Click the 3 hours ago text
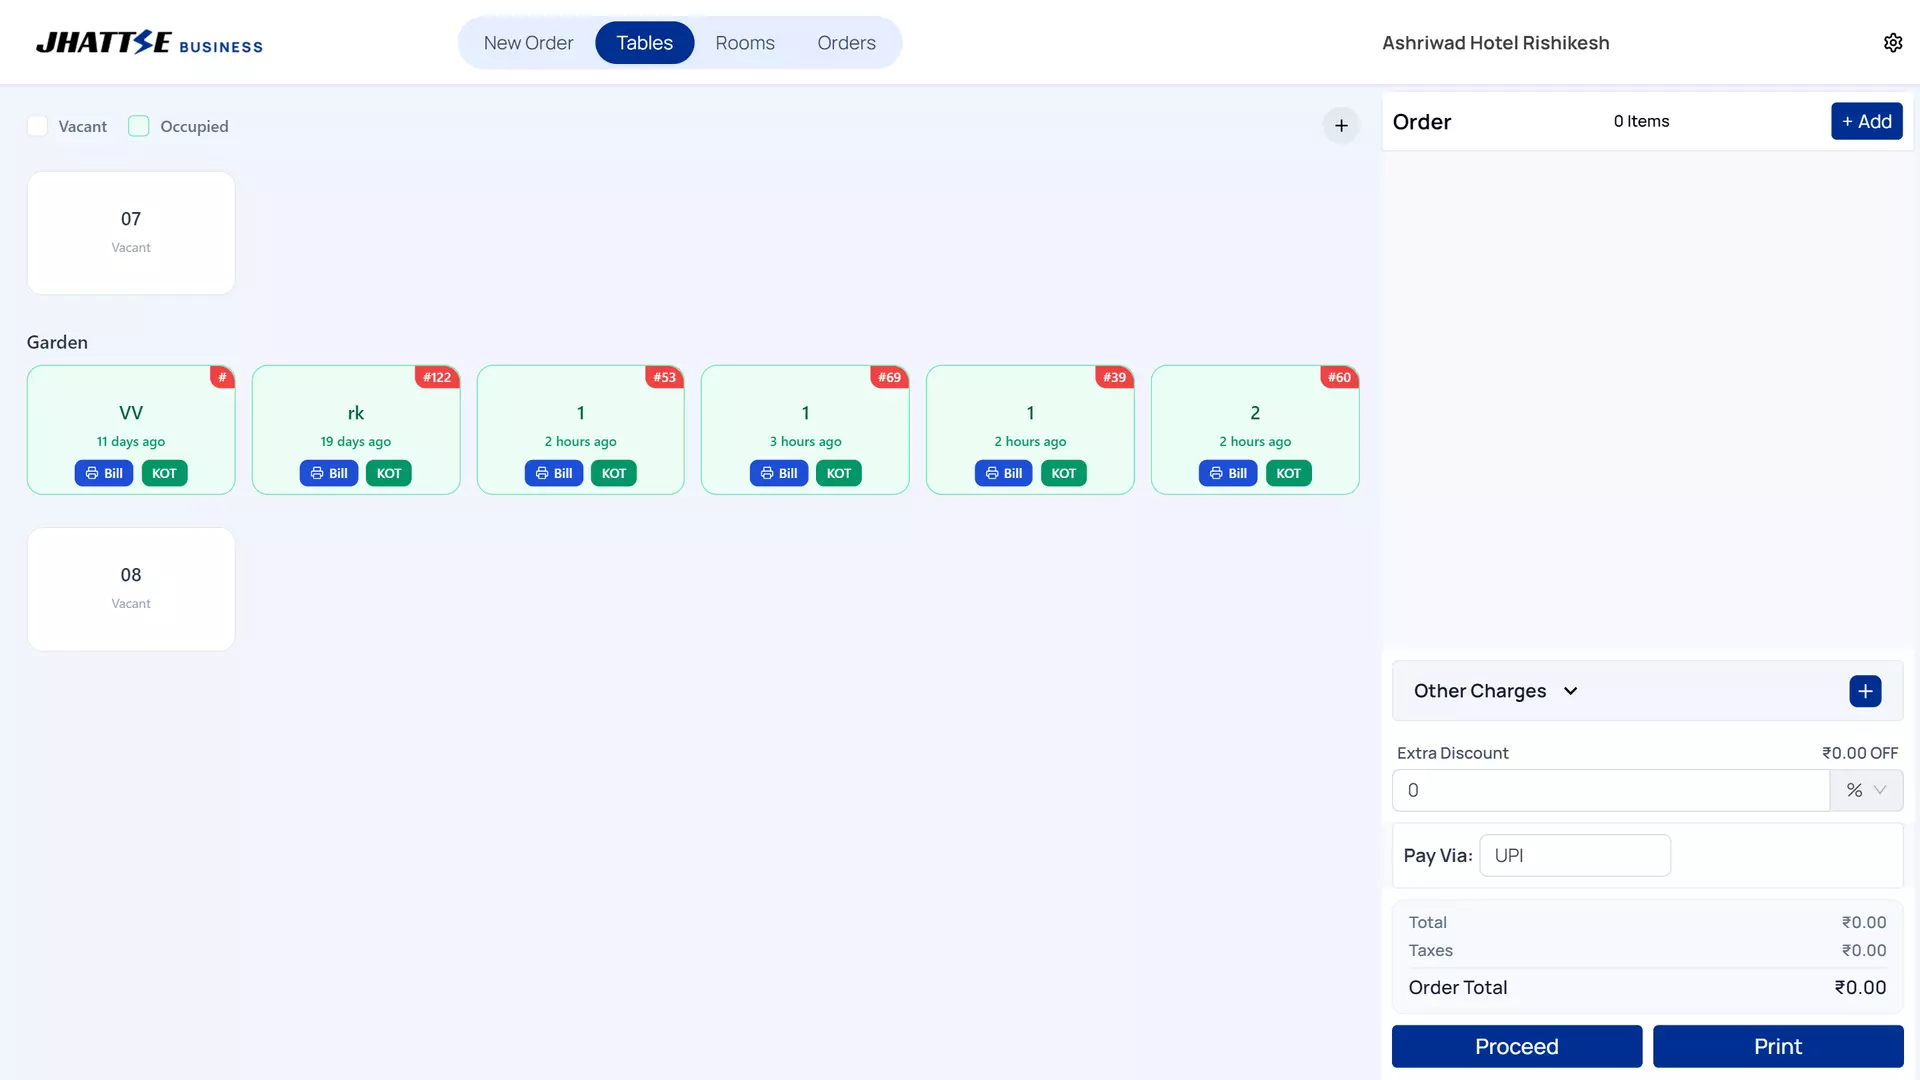 805,441
